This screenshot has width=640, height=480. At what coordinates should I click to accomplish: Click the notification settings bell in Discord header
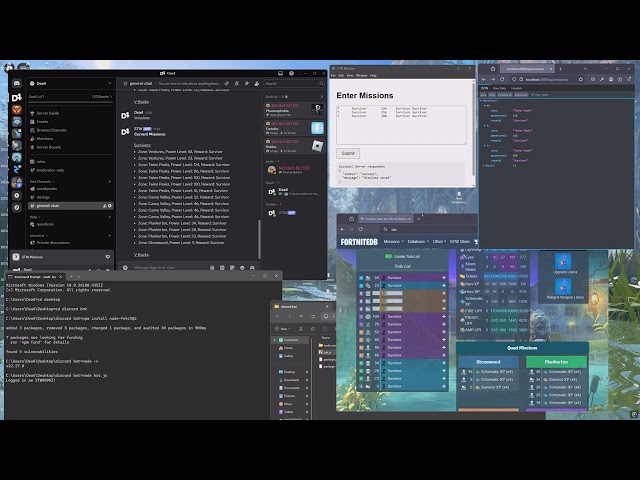coord(237,83)
